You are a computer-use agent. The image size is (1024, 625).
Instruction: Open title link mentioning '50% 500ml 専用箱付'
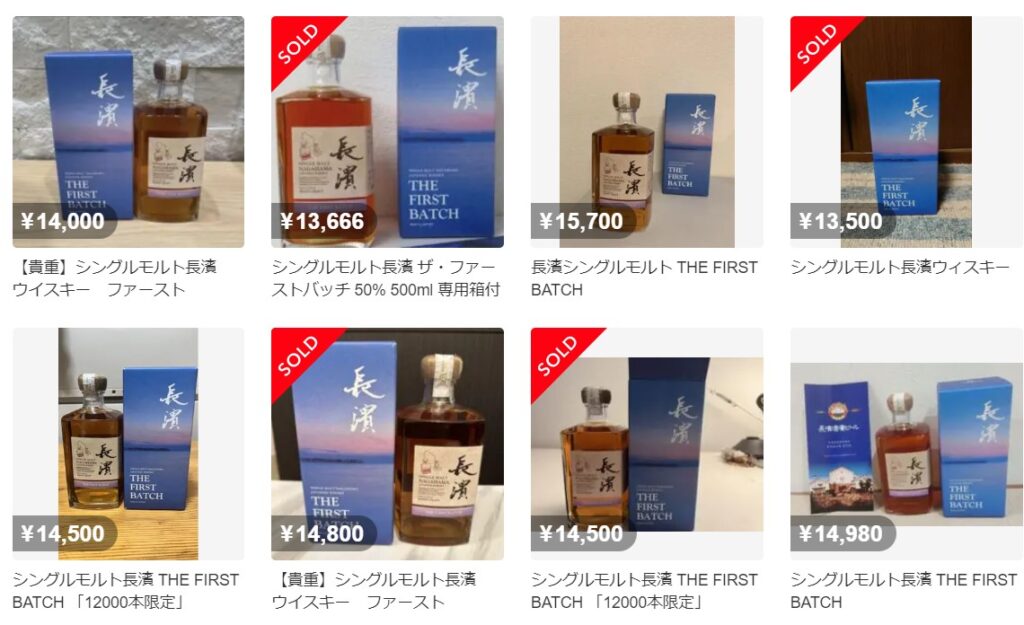(x=386, y=278)
